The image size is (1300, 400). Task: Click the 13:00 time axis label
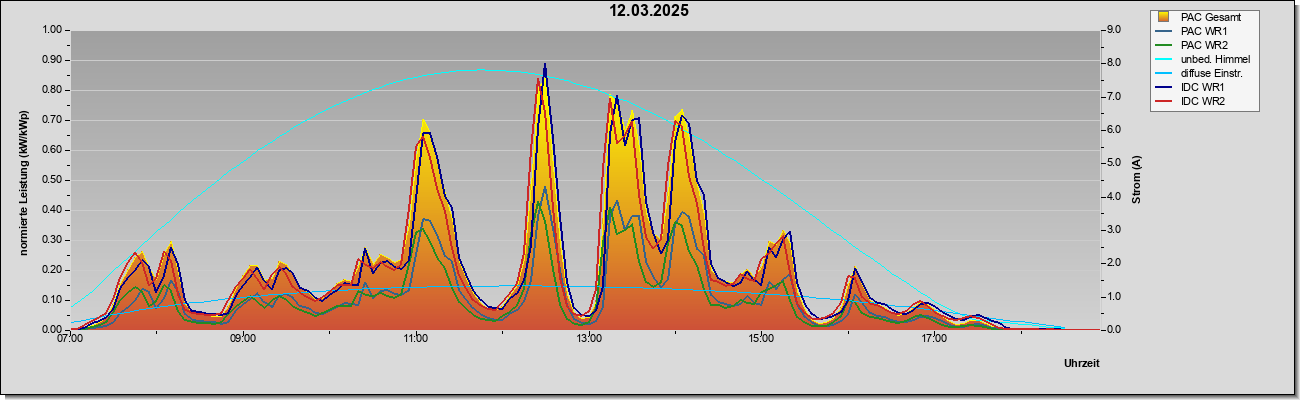point(589,339)
